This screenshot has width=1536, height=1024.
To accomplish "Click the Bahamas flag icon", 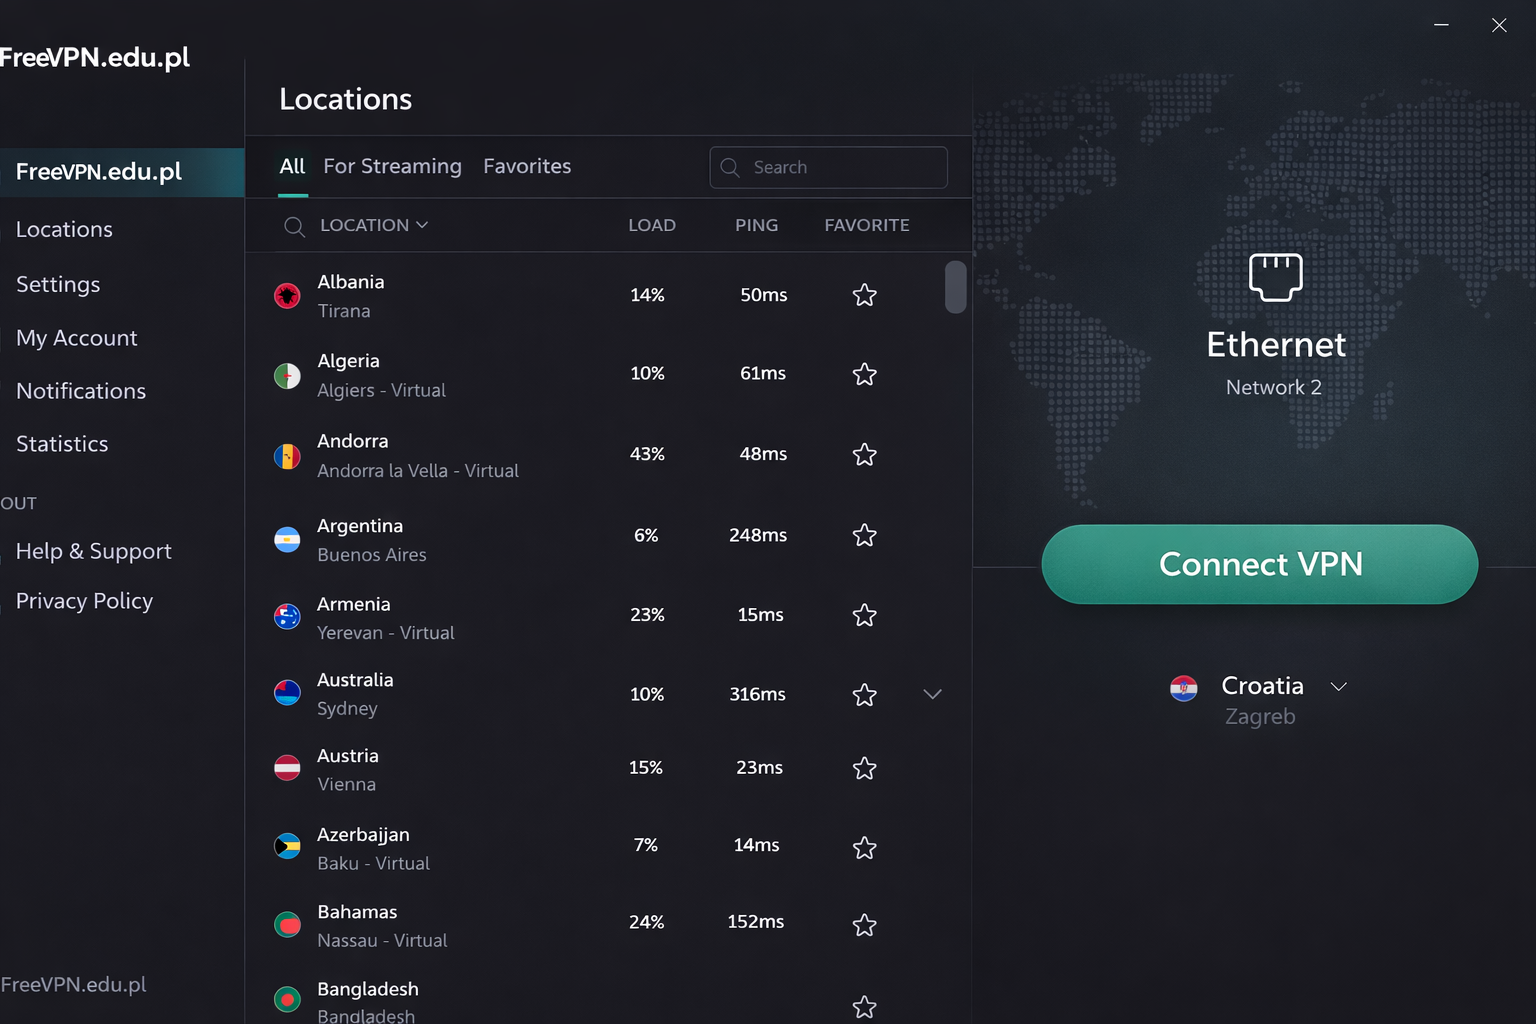I will point(287,925).
